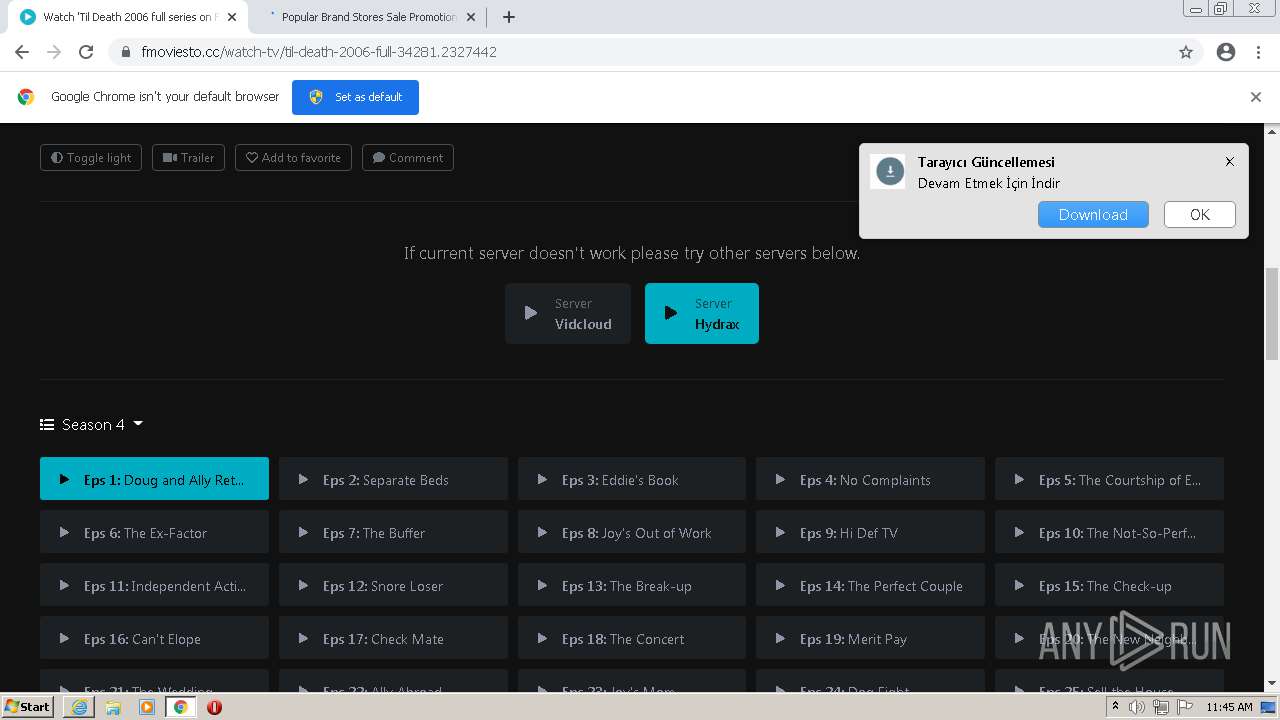Open Action Center flag icon
This screenshot has height=720, width=1280.
pos(1185,707)
